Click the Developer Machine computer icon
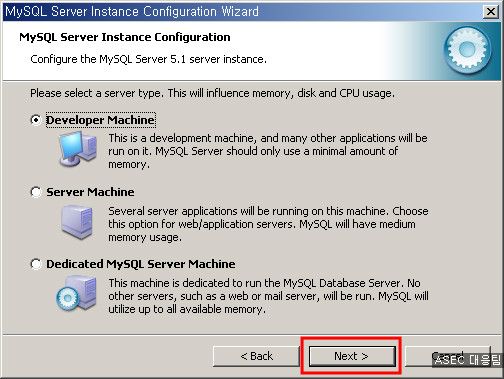 [78, 149]
